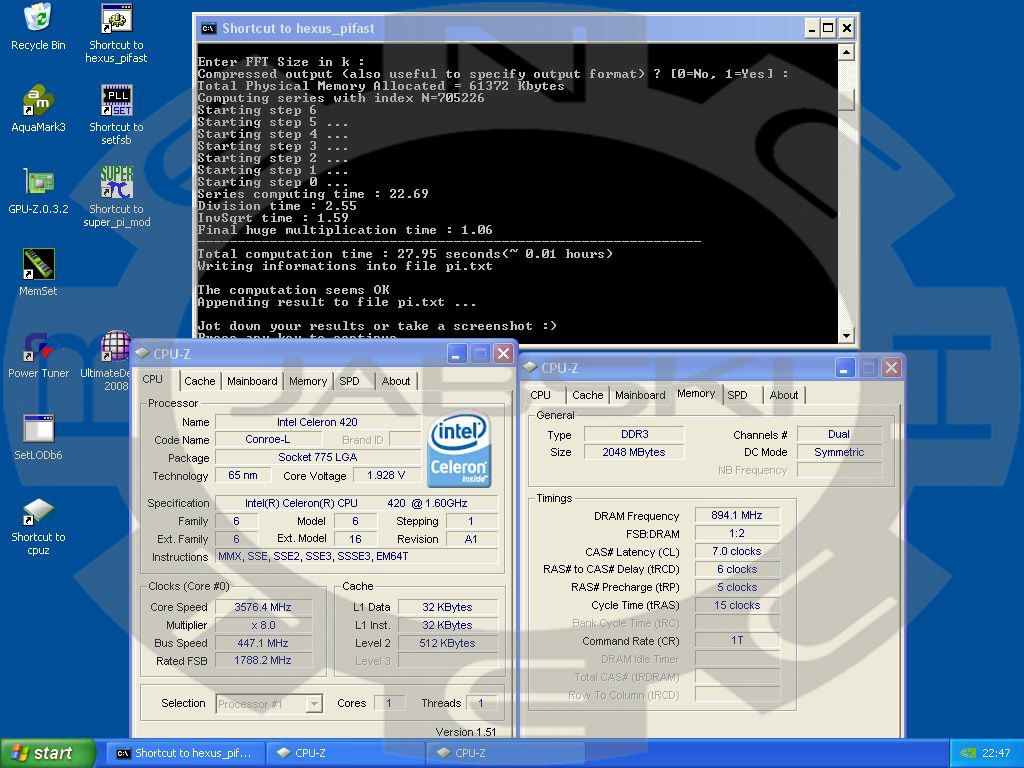Image resolution: width=1024 pixels, height=768 pixels.
Task: Click the Memory Size value 2048 MBytes
Action: 634,452
